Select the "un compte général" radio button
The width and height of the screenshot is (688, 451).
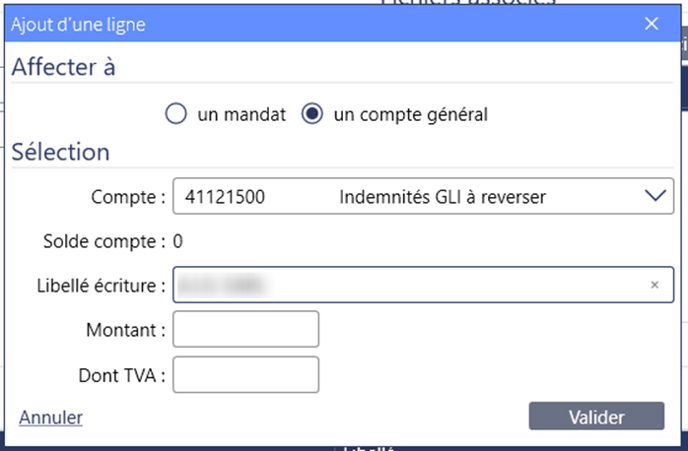[x=313, y=115]
